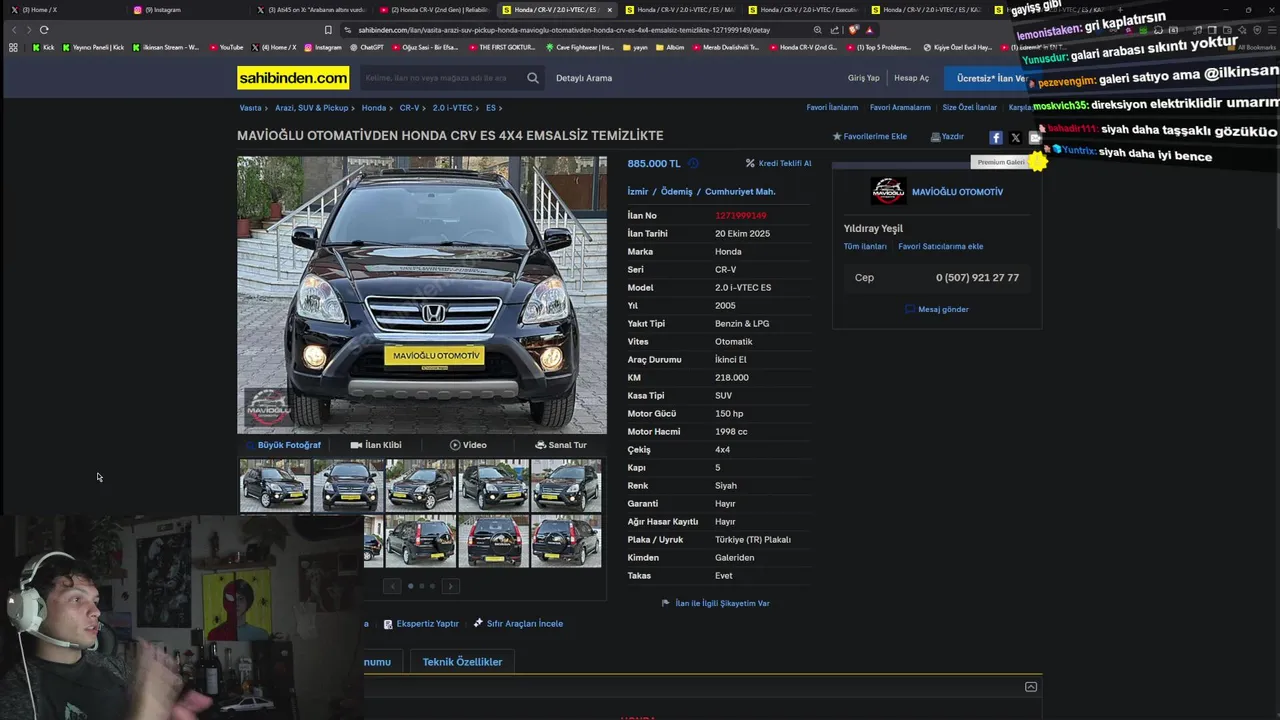Open the 2.0 i-VTEC breadcrumb
1280x720 pixels.
pos(453,108)
